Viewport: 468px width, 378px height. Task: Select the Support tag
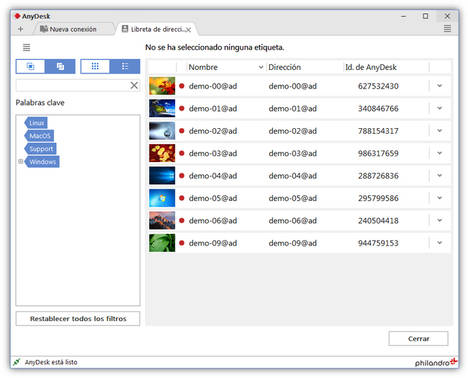[x=40, y=149]
